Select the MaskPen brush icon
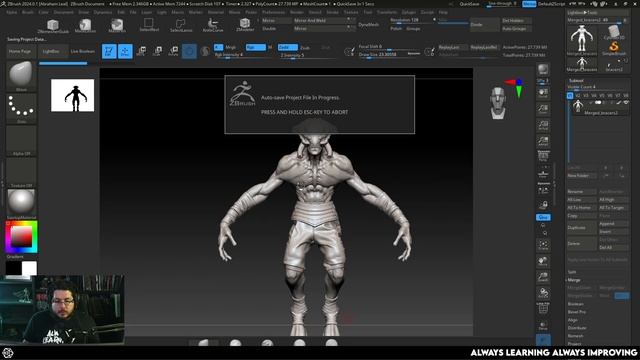 pos(117,25)
